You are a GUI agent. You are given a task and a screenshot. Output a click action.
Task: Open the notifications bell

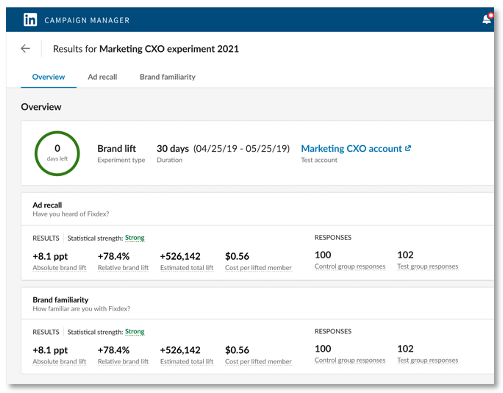tap(487, 19)
